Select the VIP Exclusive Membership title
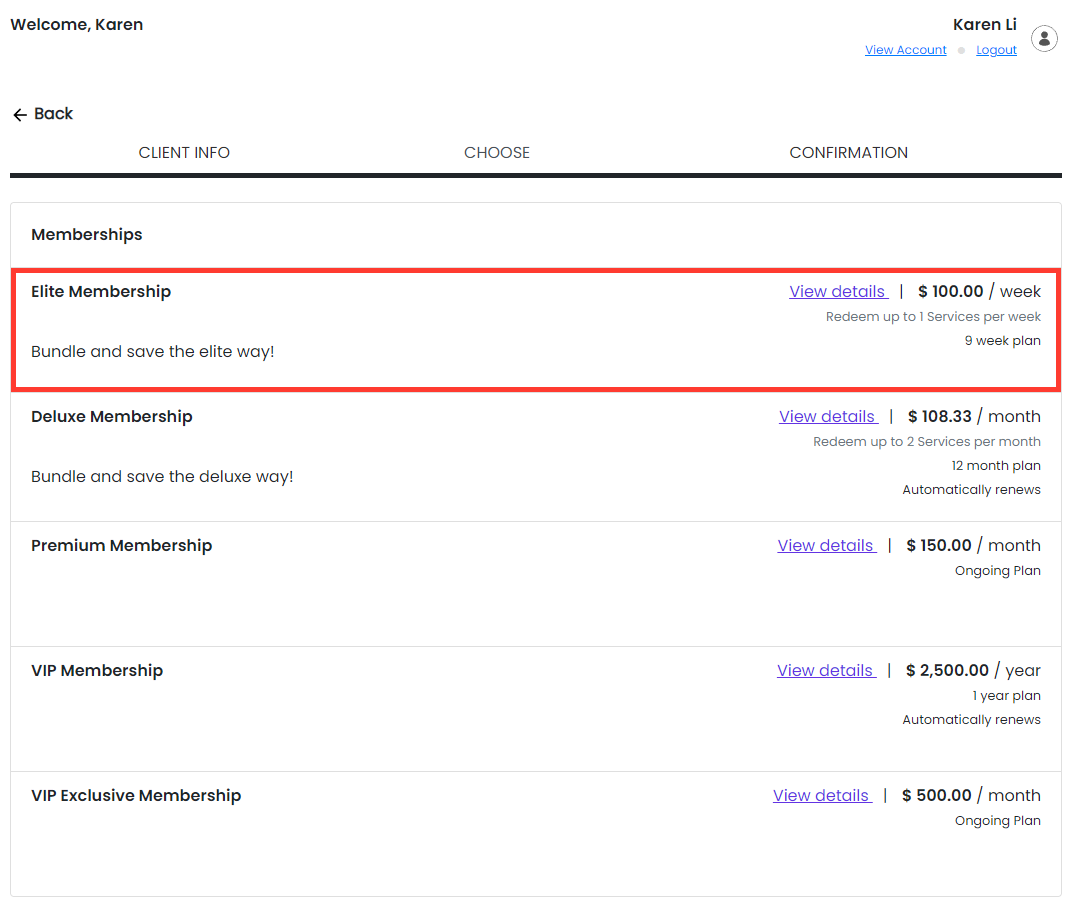The width and height of the screenshot is (1073, 904). [x=136, y=796]
